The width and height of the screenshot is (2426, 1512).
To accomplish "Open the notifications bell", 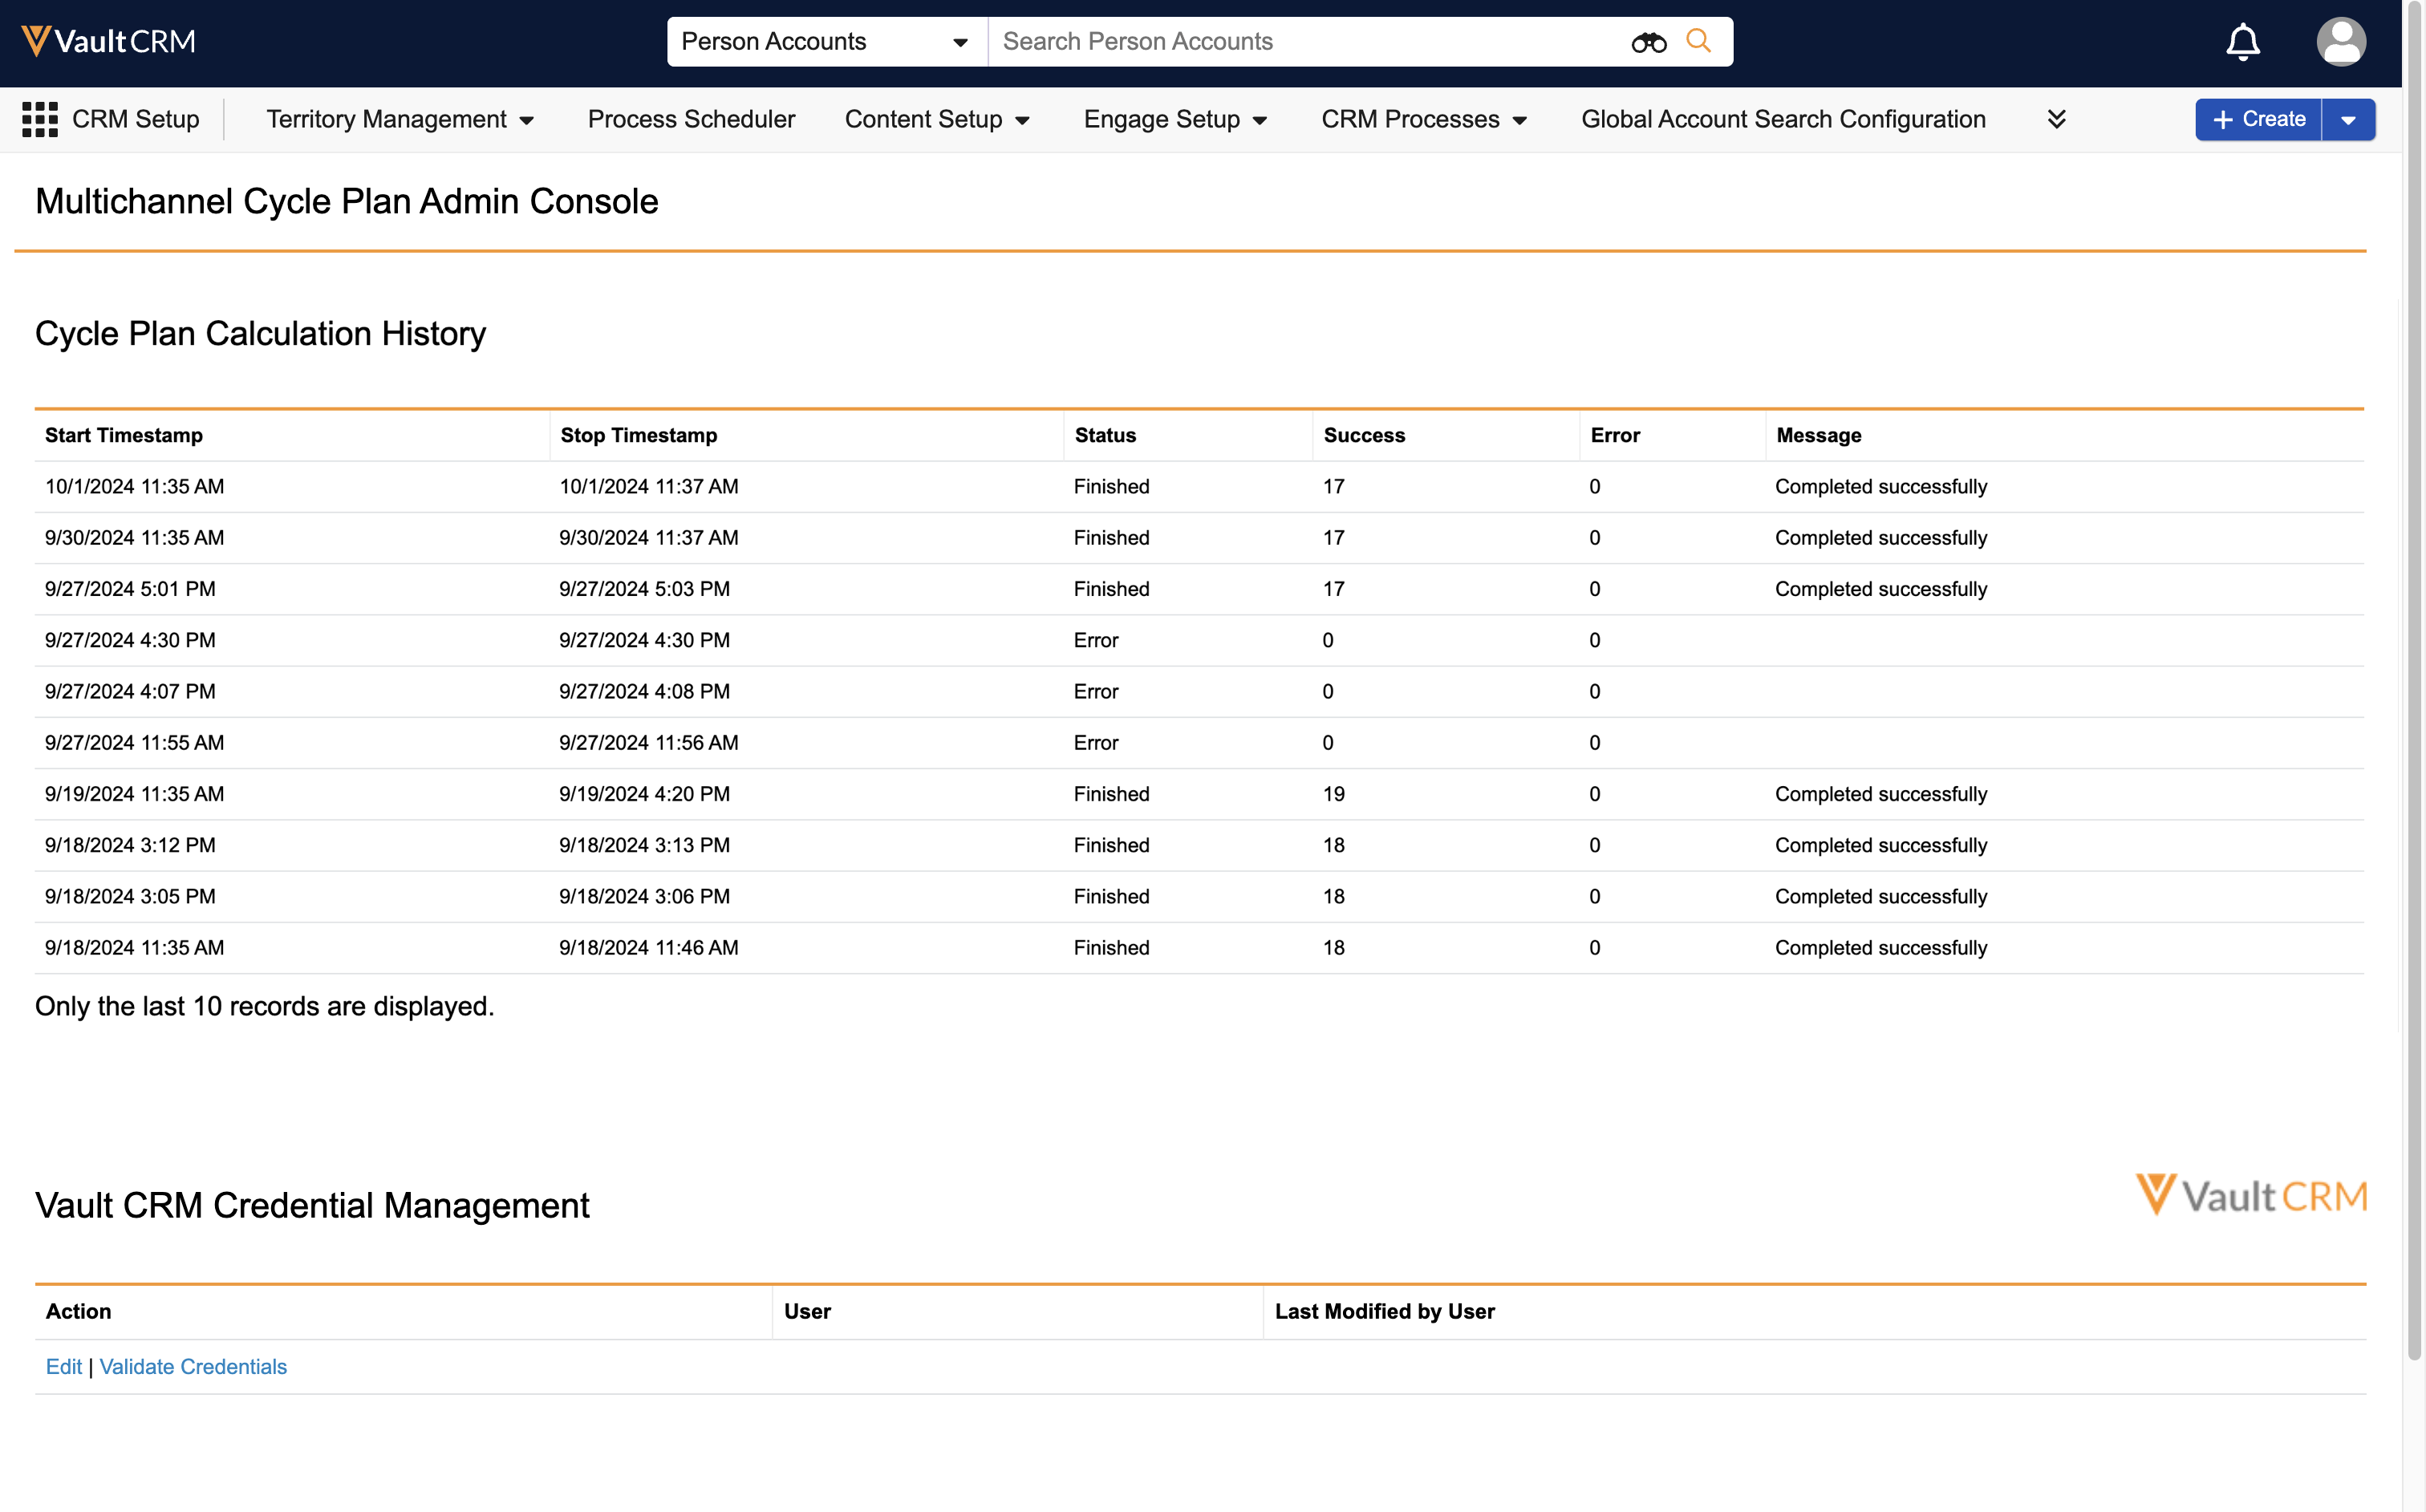I will (x=2242, y=42).
